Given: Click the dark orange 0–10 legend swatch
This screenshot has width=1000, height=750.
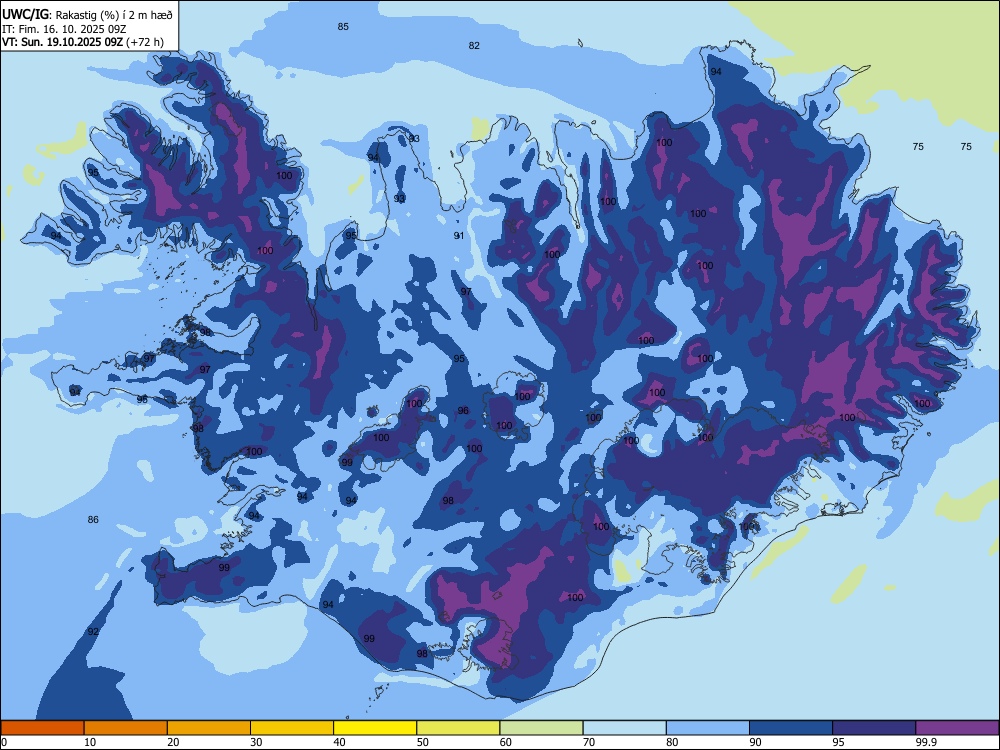Looking at the screenshot, I should [42, 728].
